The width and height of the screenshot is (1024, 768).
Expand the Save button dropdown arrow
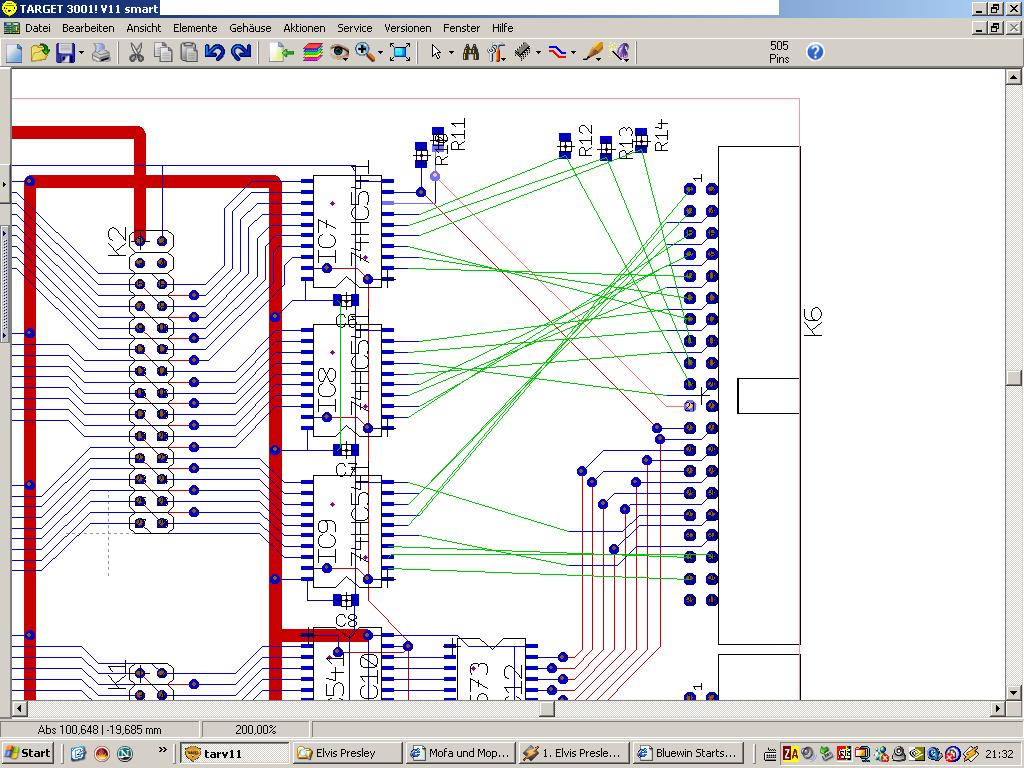81,53
